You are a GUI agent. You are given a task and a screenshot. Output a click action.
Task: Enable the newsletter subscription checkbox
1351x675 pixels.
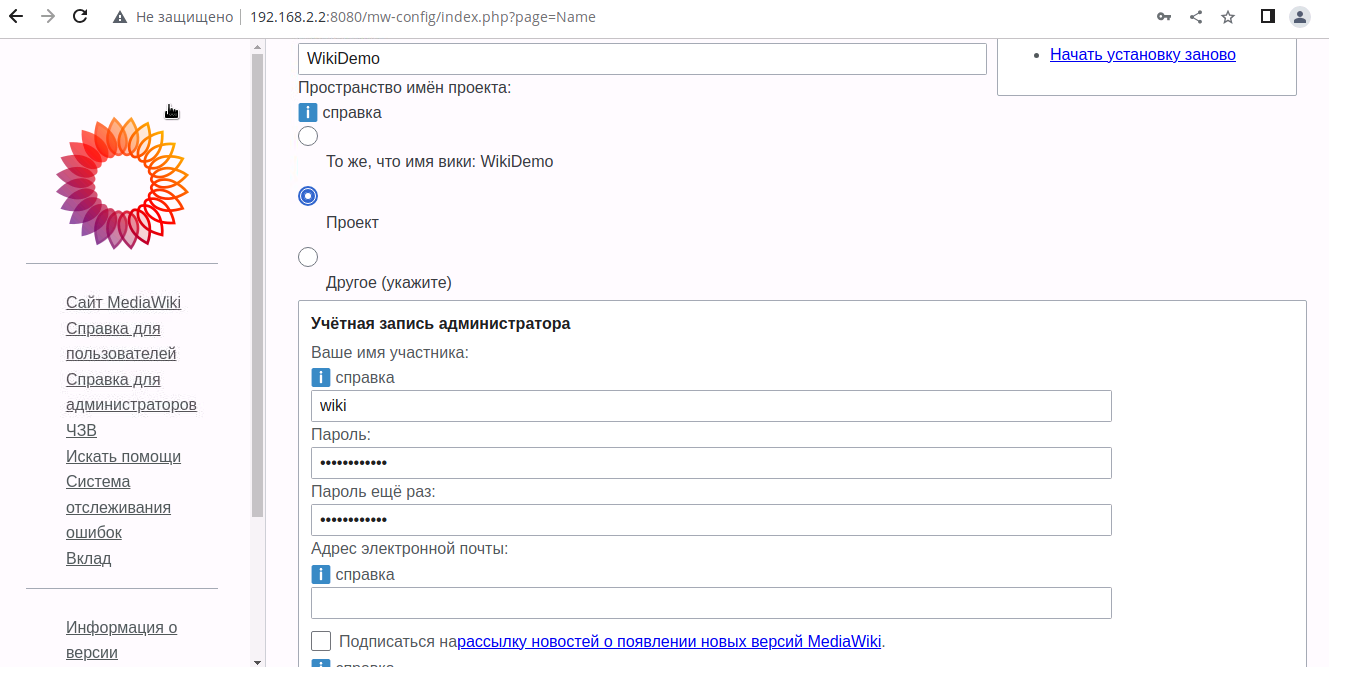pyautogui.click(x=321, y=641)
